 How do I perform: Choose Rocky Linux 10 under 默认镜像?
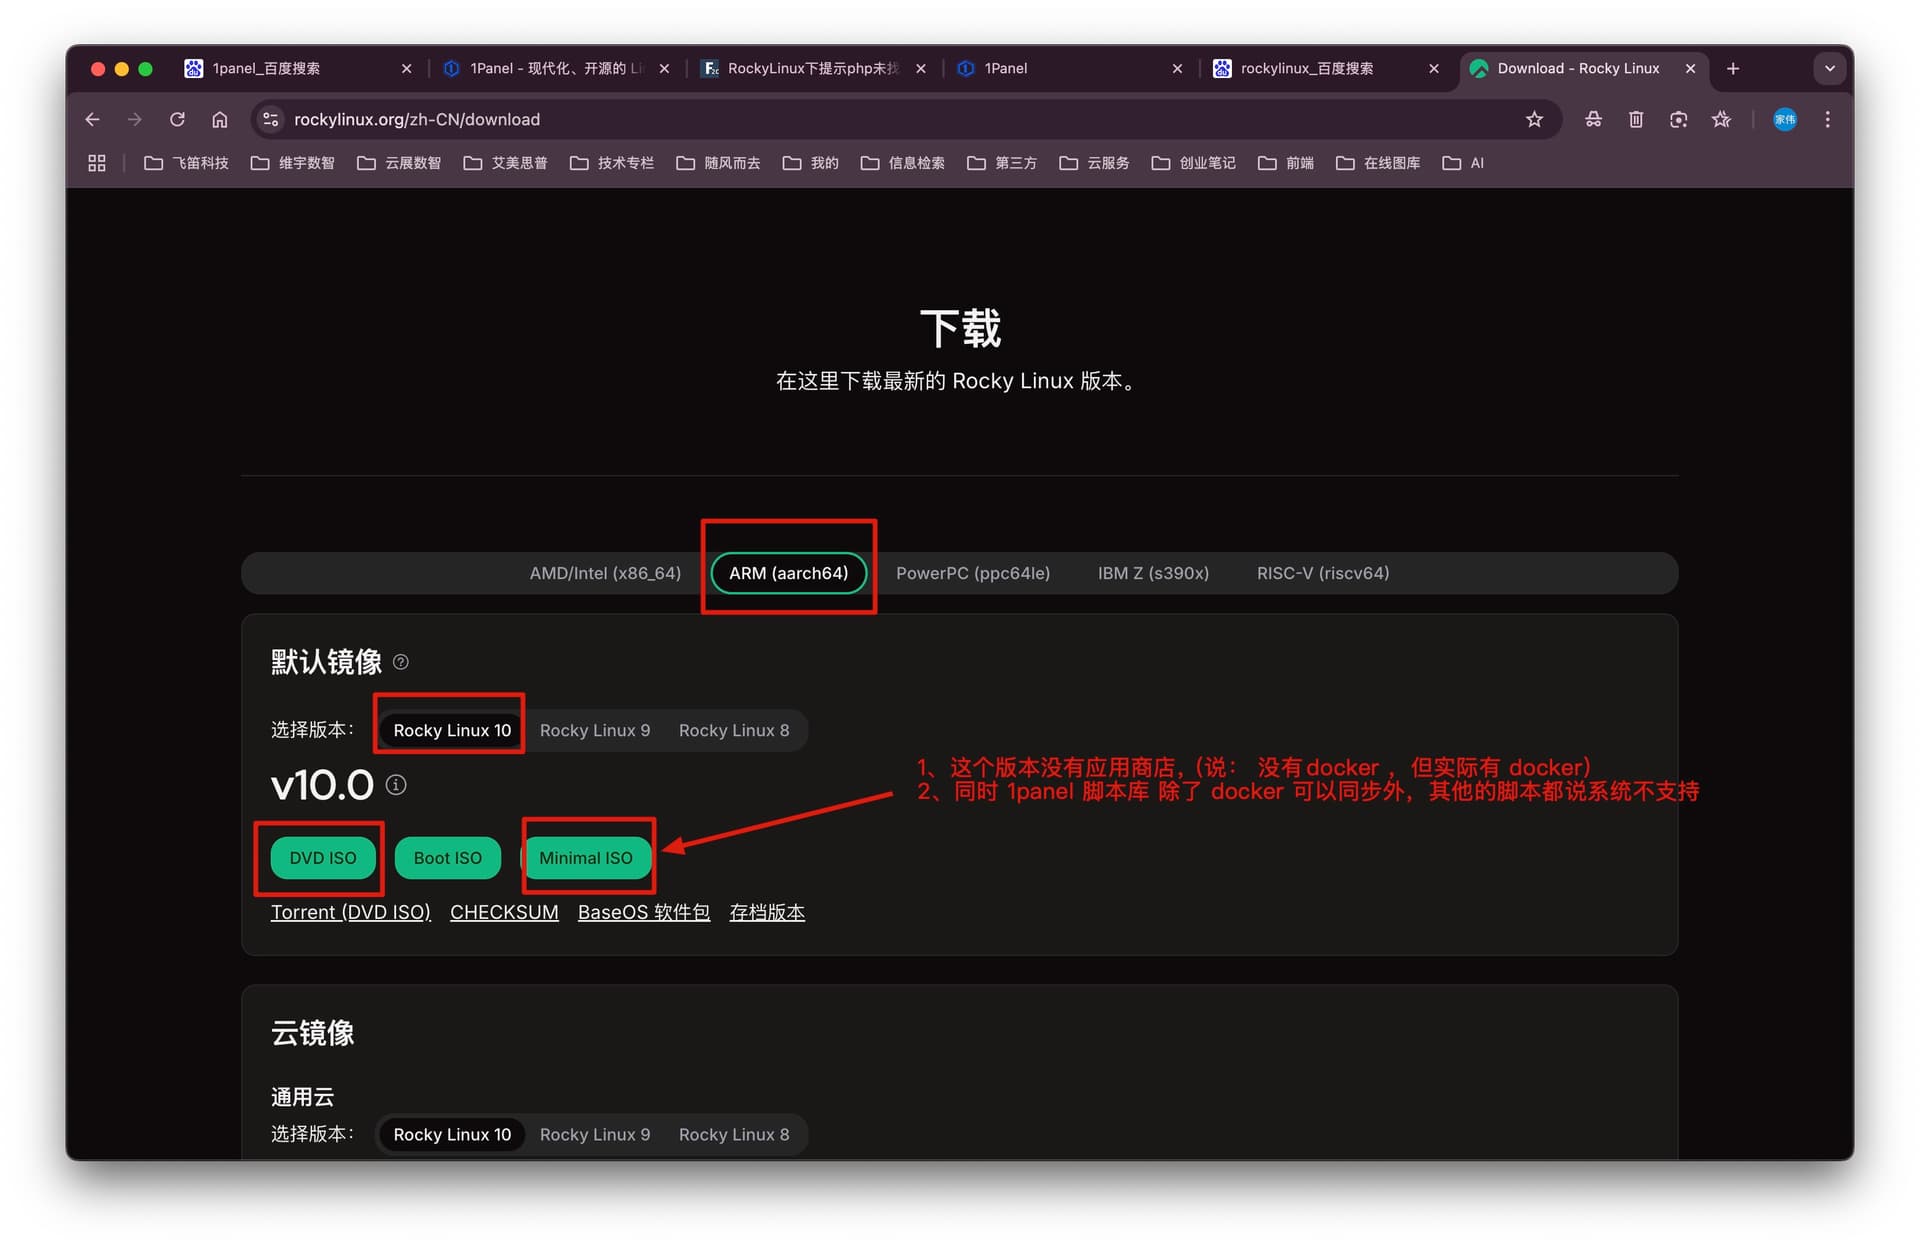[x=452, y=730]
